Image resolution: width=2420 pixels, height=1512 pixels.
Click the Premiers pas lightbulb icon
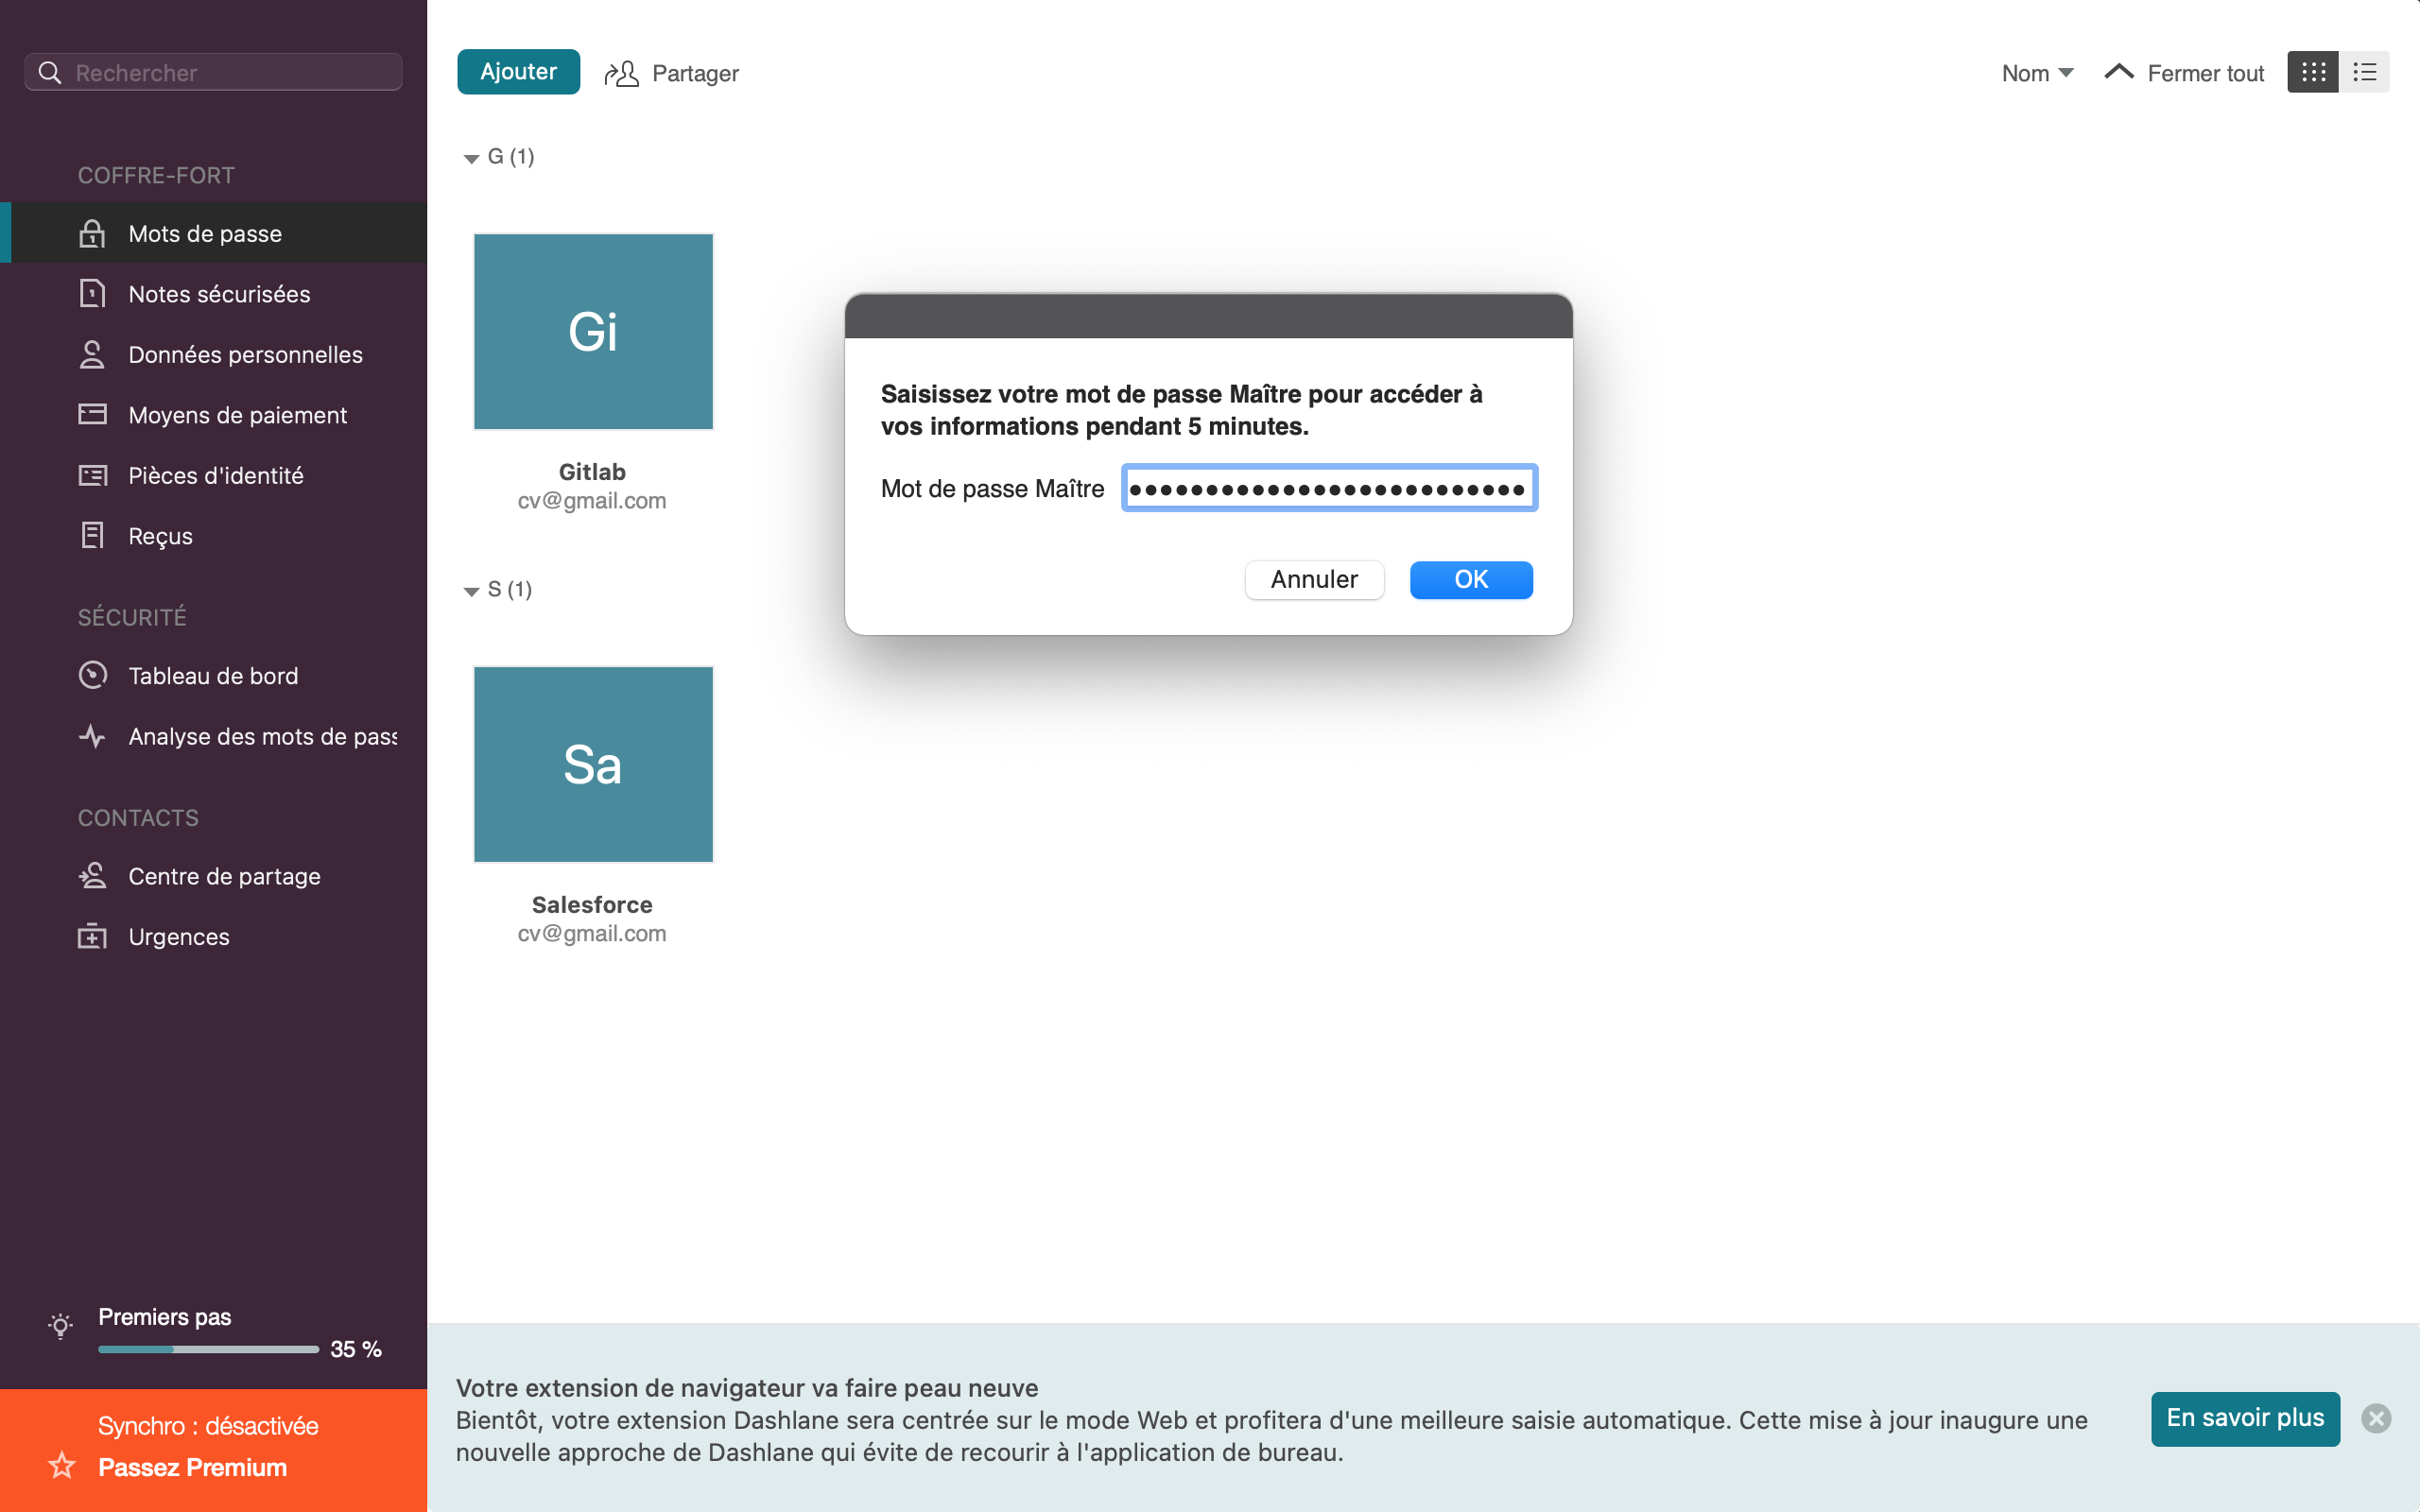[60, 1326]
